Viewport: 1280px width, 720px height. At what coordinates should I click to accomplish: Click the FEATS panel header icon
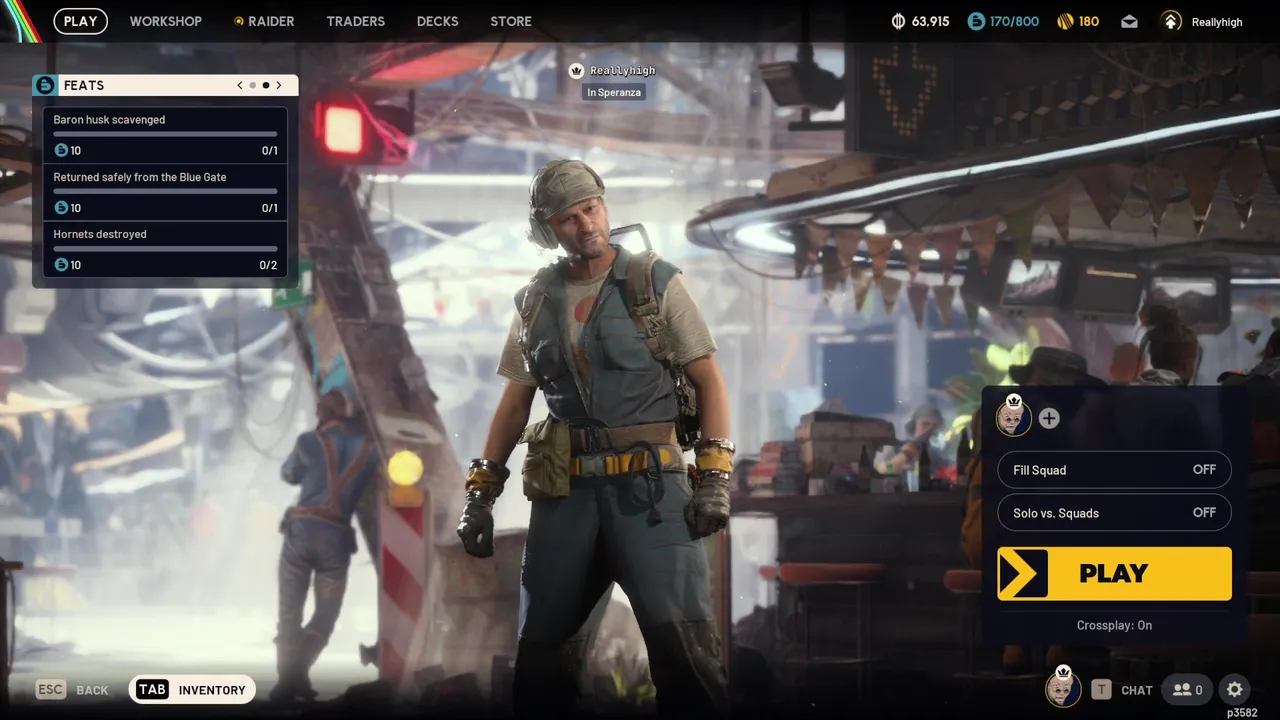(45, 85)
